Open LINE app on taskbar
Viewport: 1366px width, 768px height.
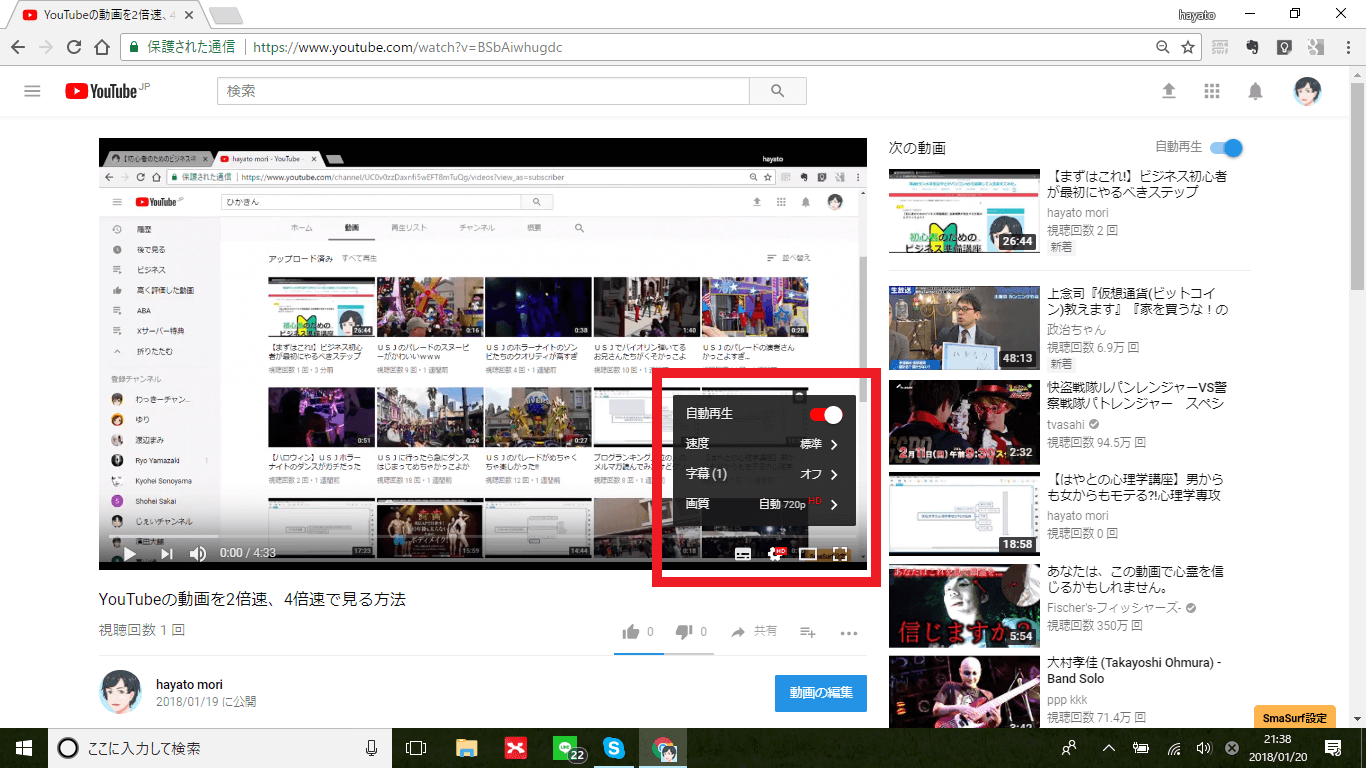tap(567, 748)
